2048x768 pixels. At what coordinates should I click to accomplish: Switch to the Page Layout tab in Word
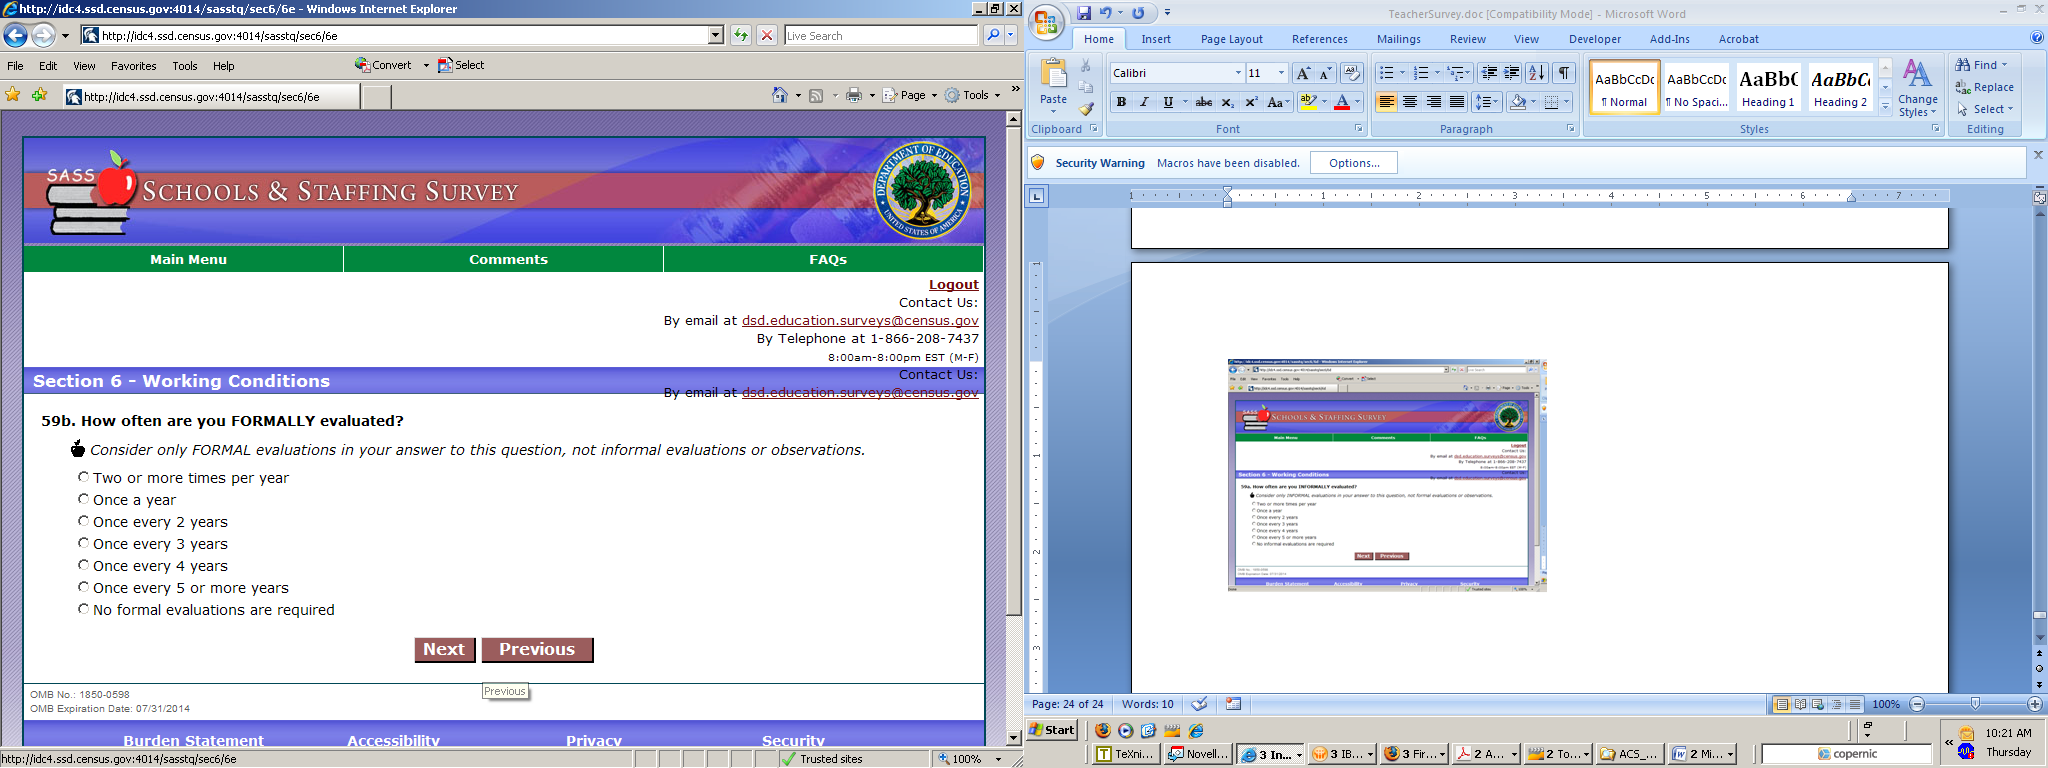pos(1232,39)
